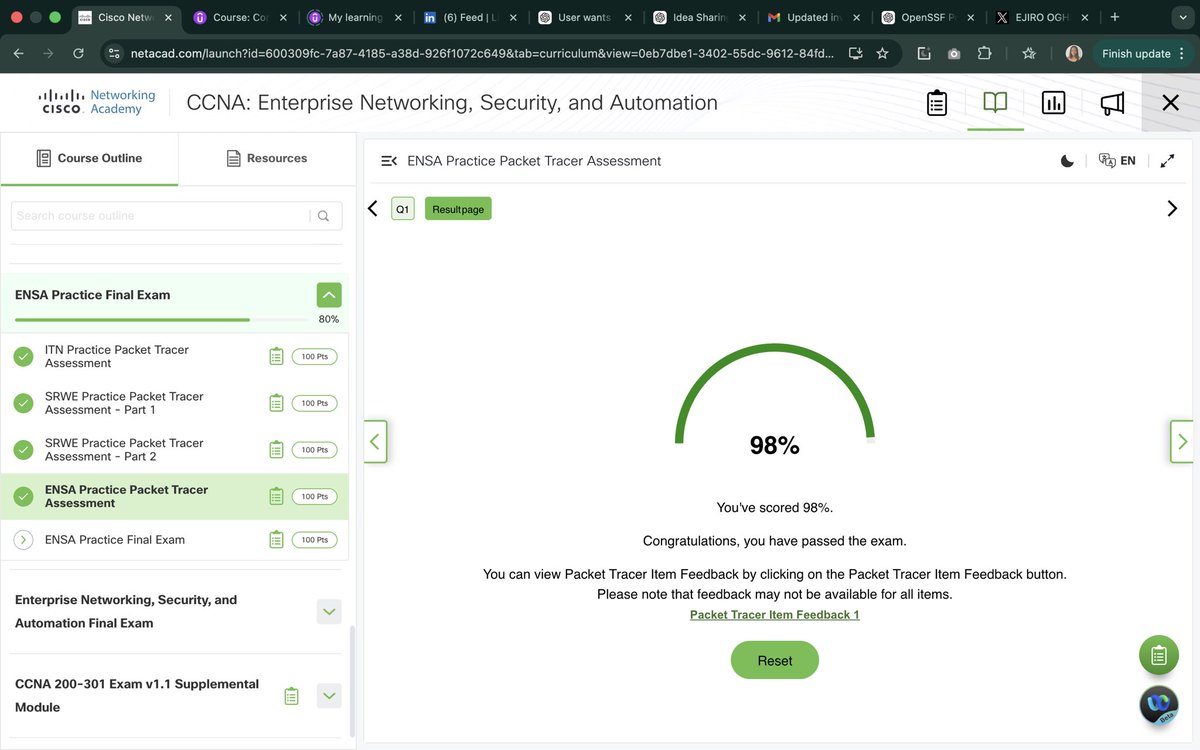Click the Reset button
1200x750 pixels.
775,661
